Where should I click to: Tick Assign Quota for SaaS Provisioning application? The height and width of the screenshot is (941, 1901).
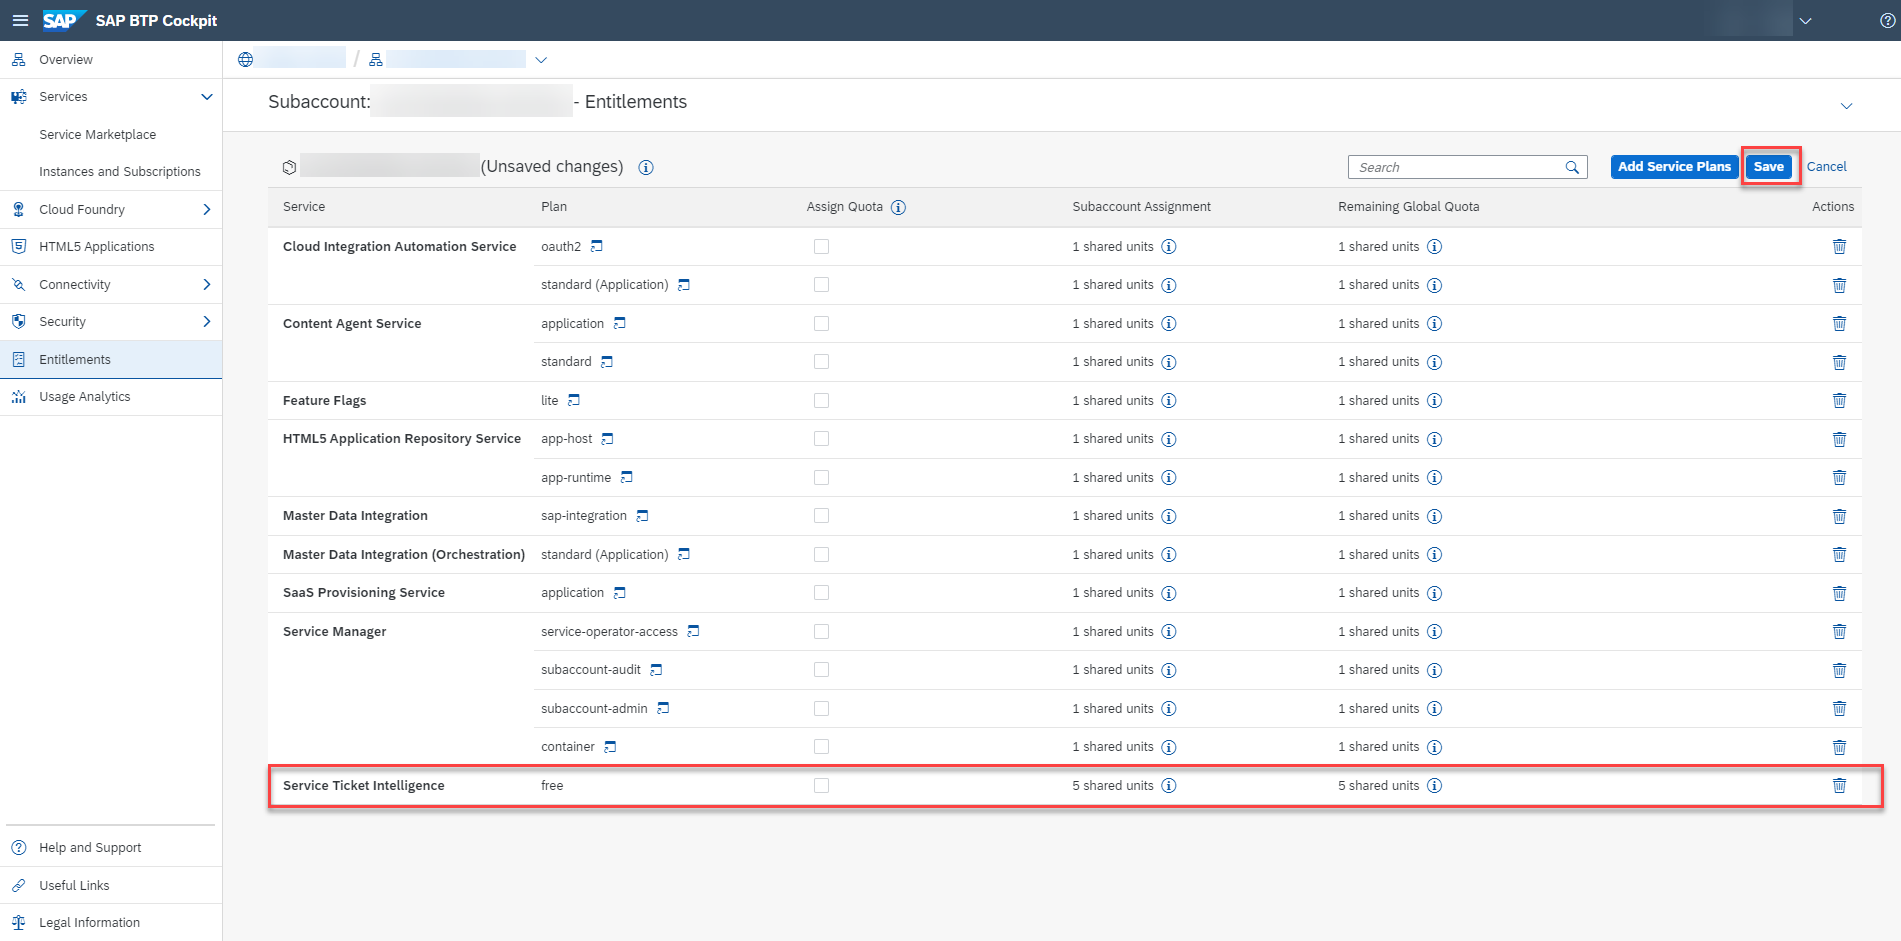click(x=821, y=593)
